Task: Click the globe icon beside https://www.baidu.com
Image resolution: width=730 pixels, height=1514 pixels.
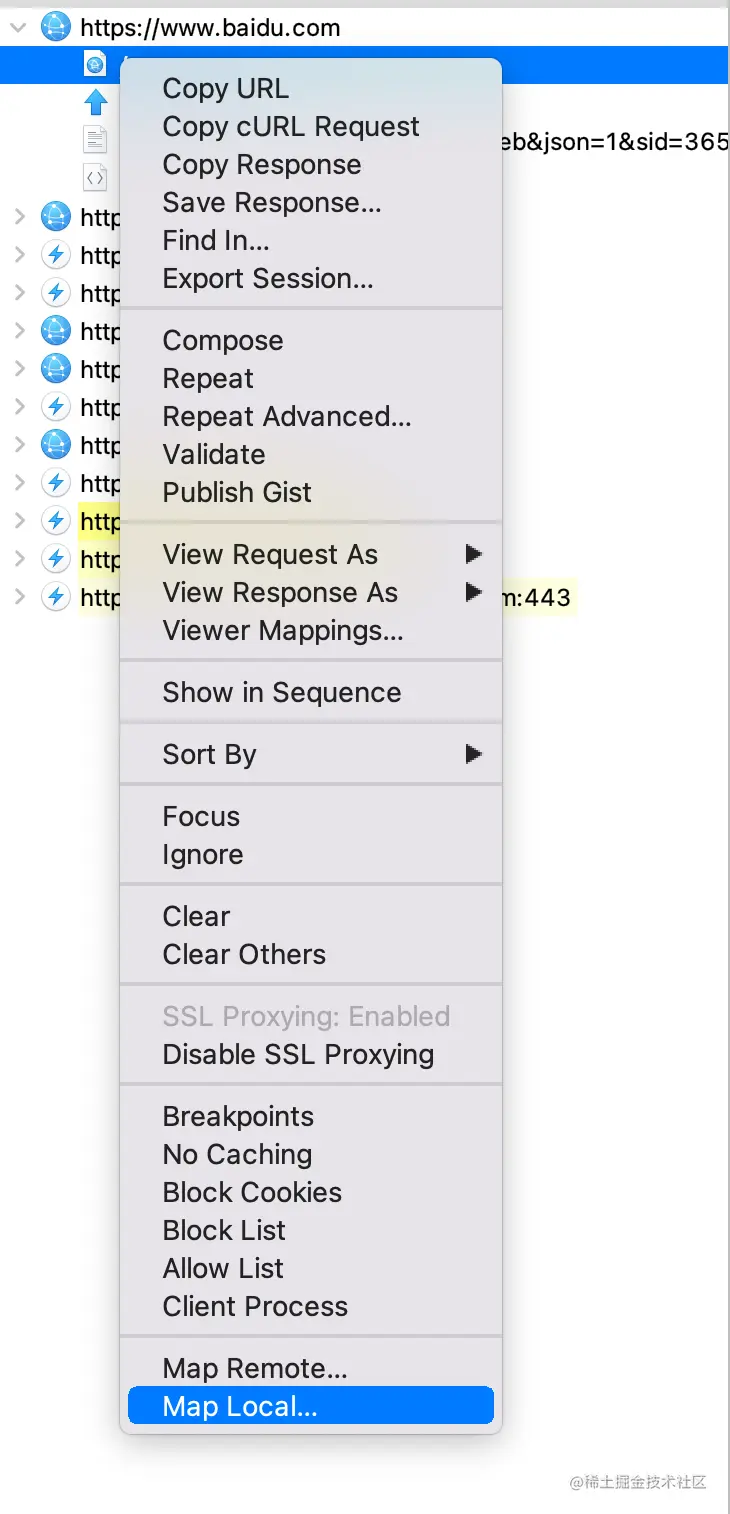Action: [x=56, y=27]
